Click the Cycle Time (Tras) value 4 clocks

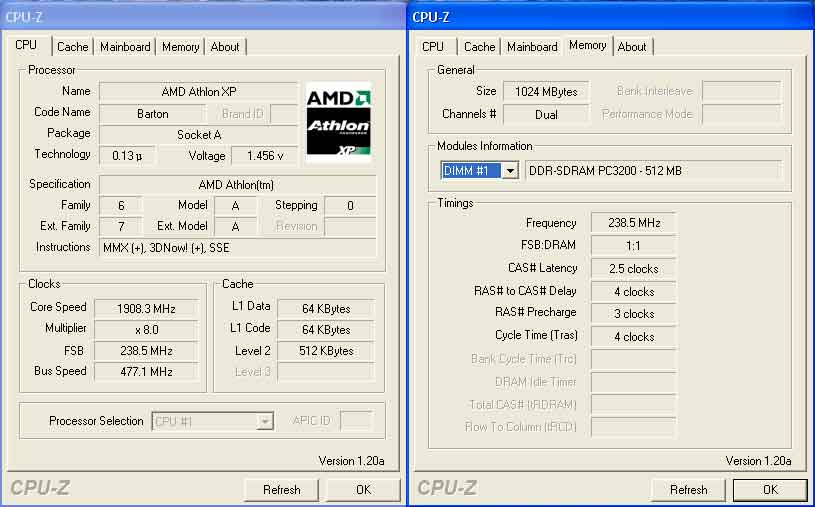point(634,337)
